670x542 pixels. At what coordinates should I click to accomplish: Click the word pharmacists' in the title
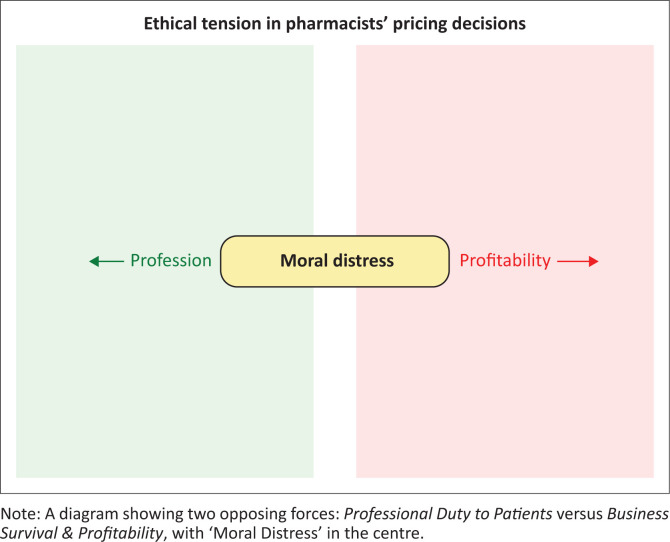point(337,24)
